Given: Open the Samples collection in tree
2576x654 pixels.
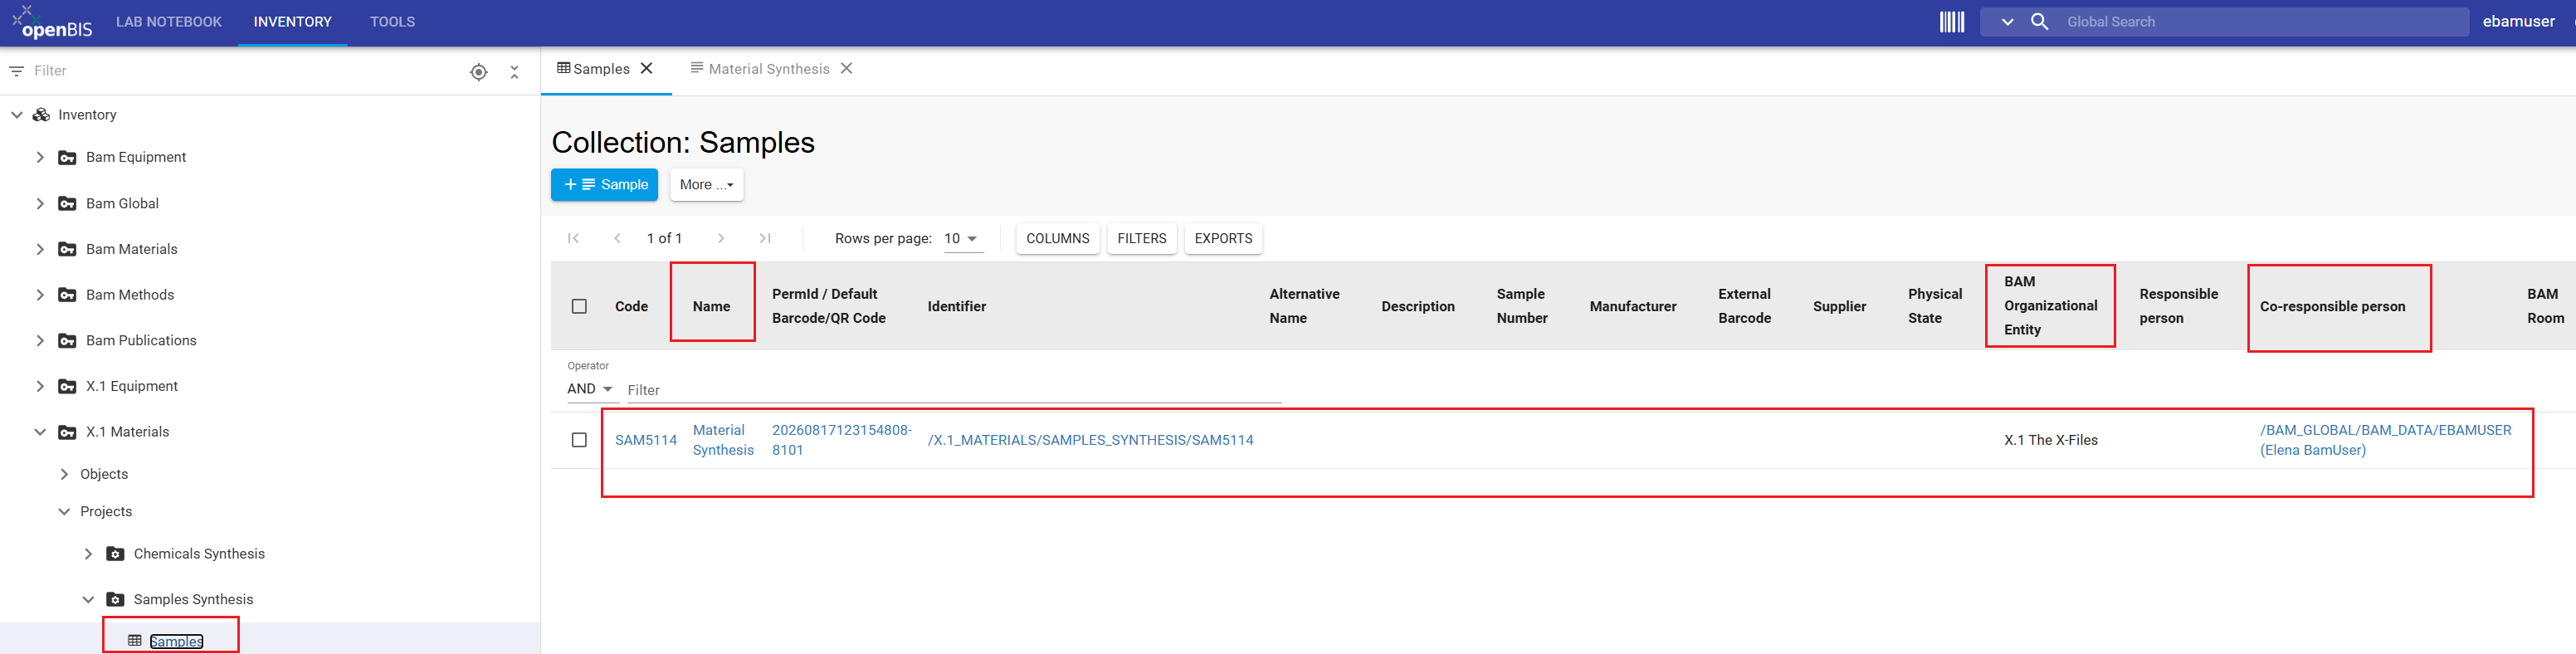Looking at the screenshot, I should [x=177, y=641].
